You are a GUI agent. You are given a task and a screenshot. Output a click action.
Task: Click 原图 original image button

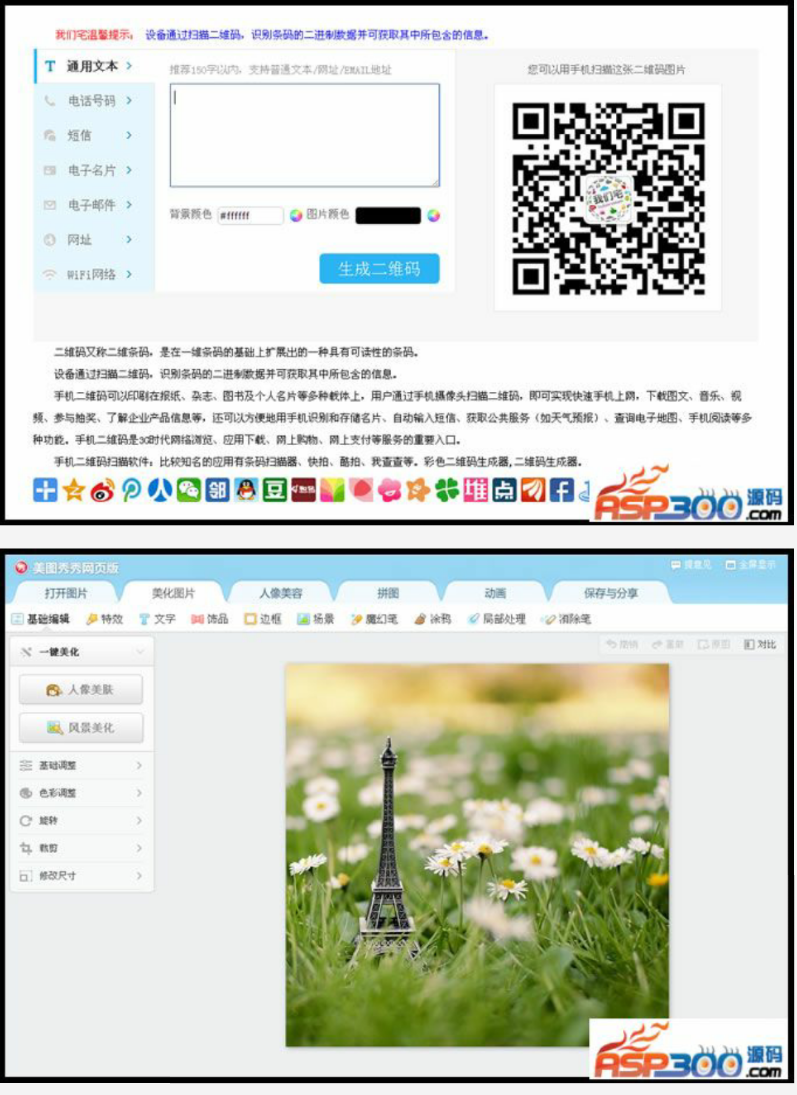tap(714, 645)
